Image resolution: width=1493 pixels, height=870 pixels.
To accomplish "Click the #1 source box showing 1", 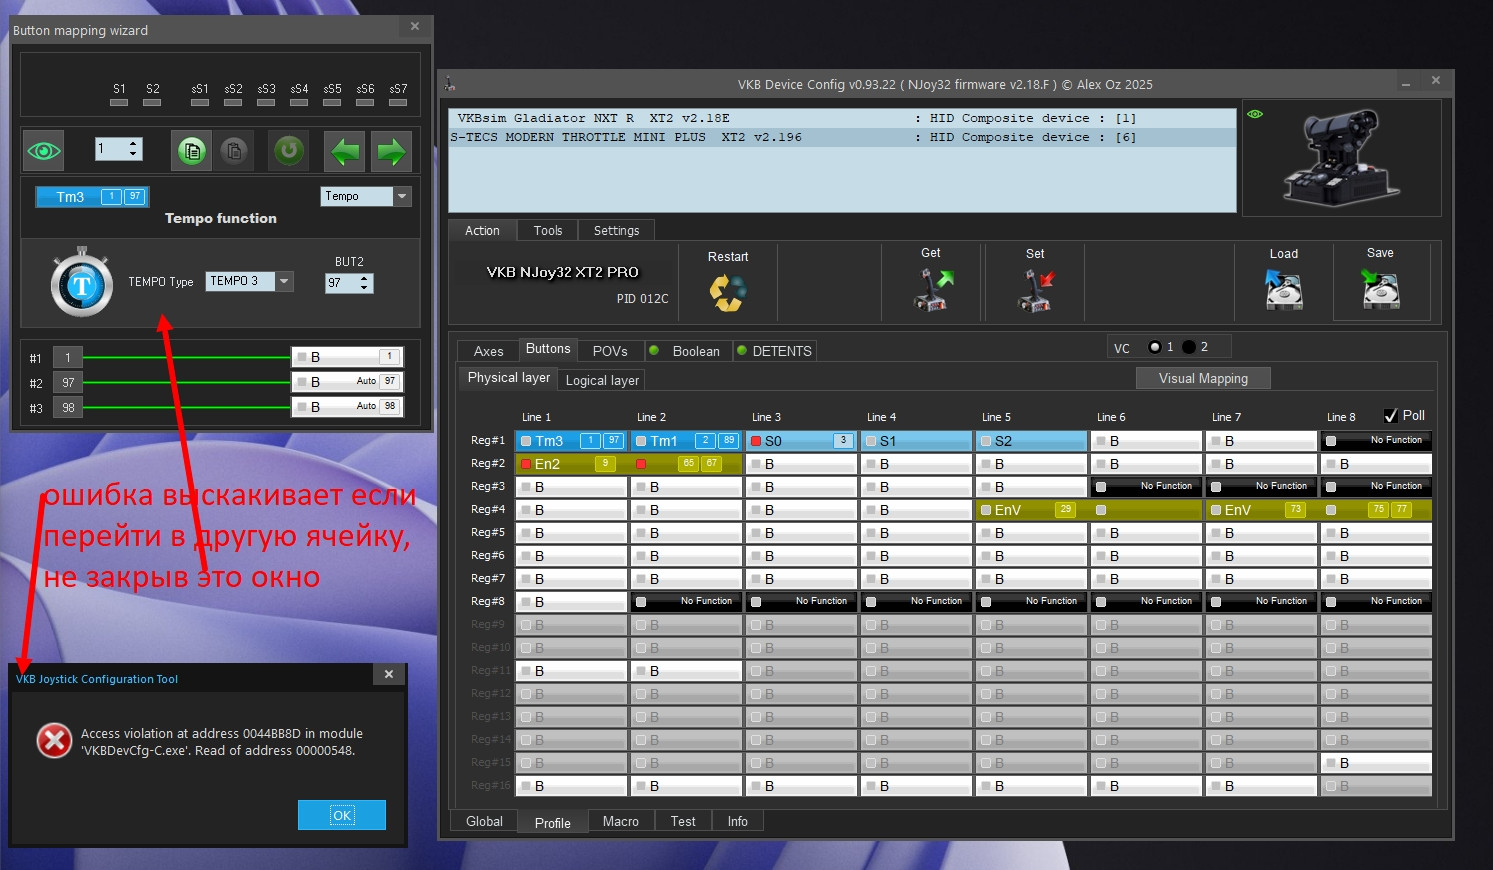I will click(68, 357).
